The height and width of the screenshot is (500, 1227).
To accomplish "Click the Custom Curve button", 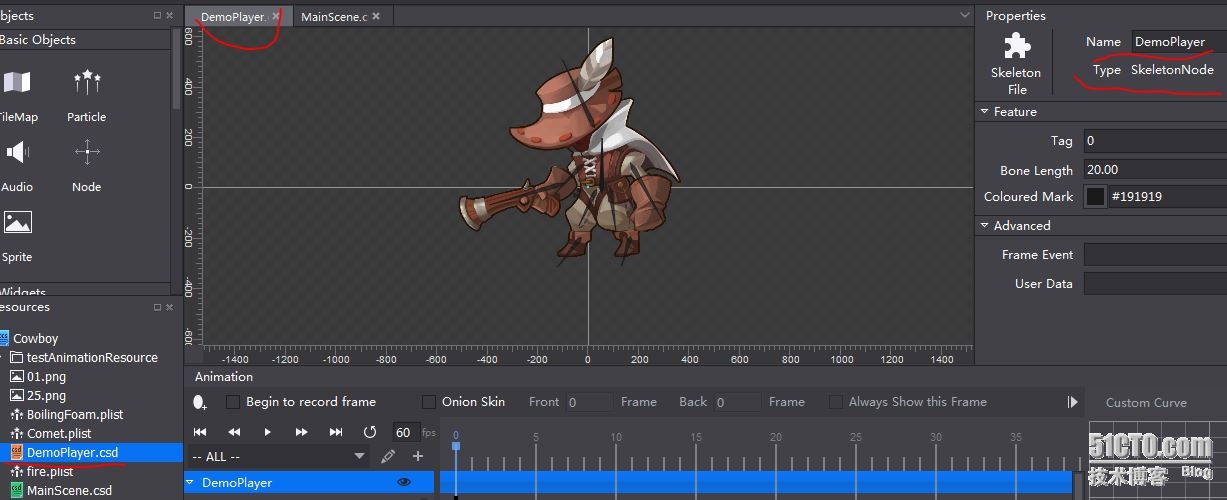I will coord(1146,402).
